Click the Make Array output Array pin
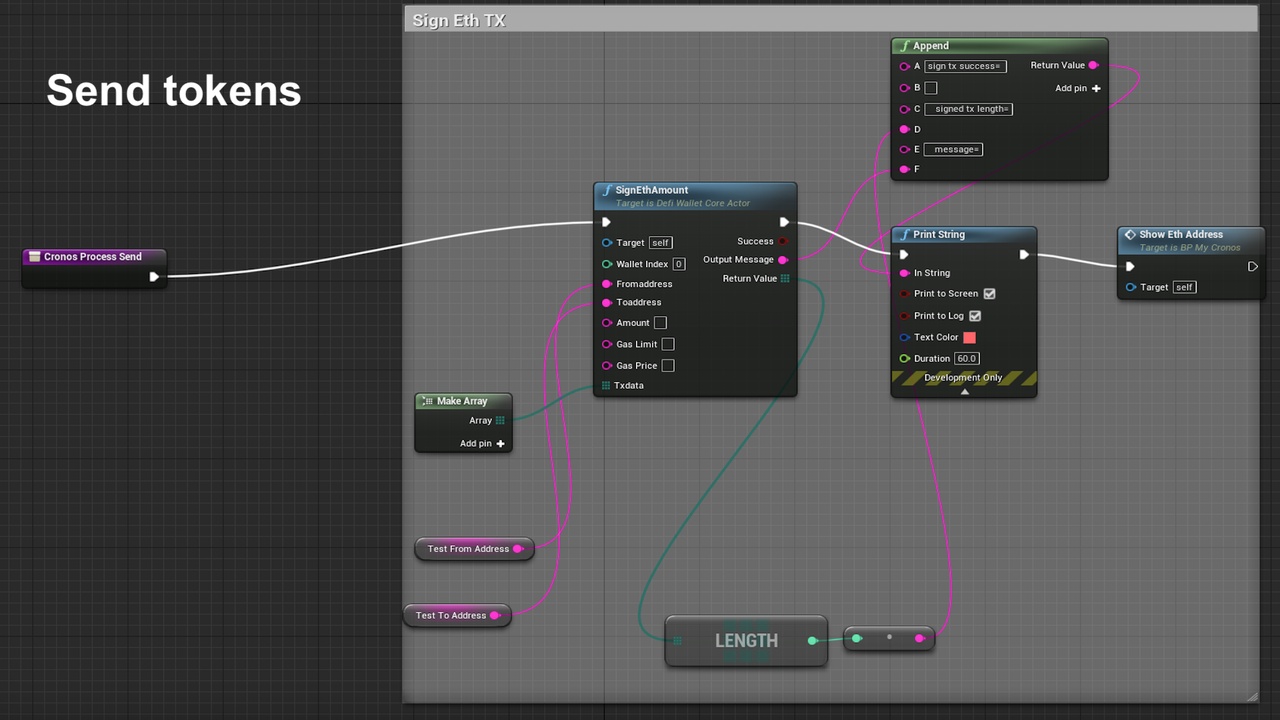Screen dimensions: 1280x720 coord(500,421)
